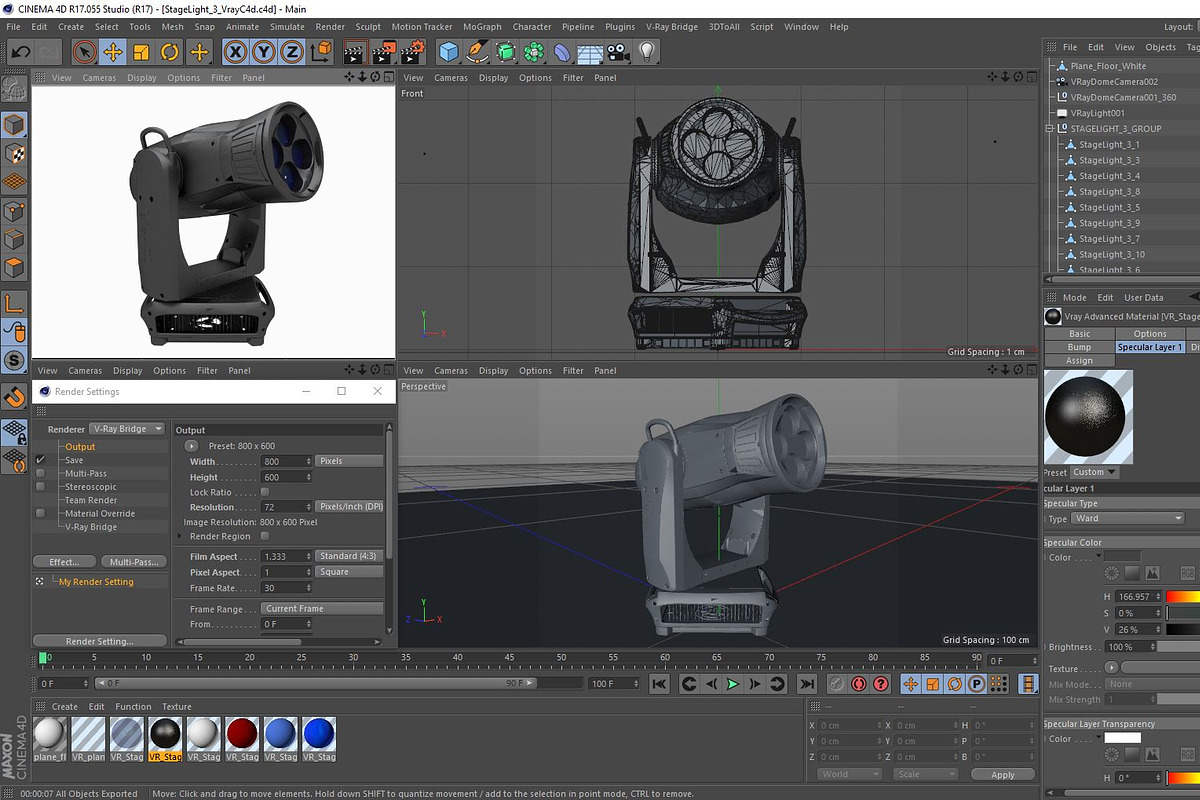Toggle Render Region checkbox
Image resolution: width=1200 pixels, height=800 pixels.
click(x=265, y=536)
